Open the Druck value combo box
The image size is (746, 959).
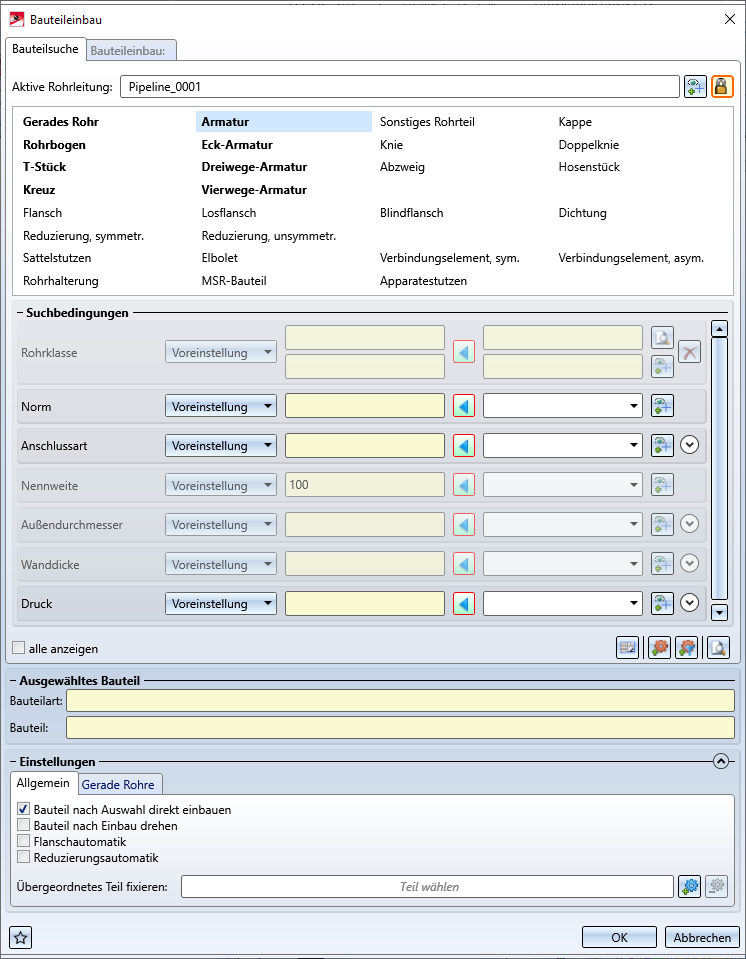click(563, 604)
